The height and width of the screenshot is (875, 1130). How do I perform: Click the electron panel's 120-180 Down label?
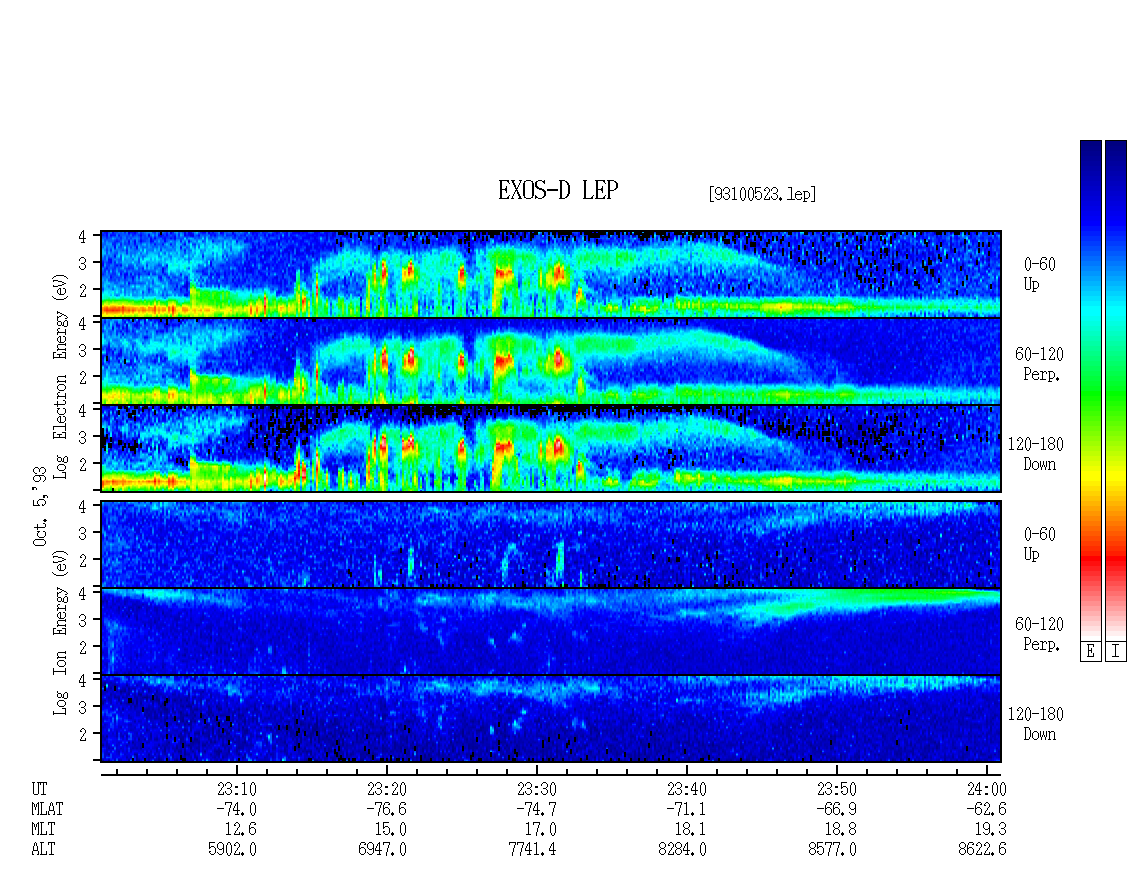1036,454
